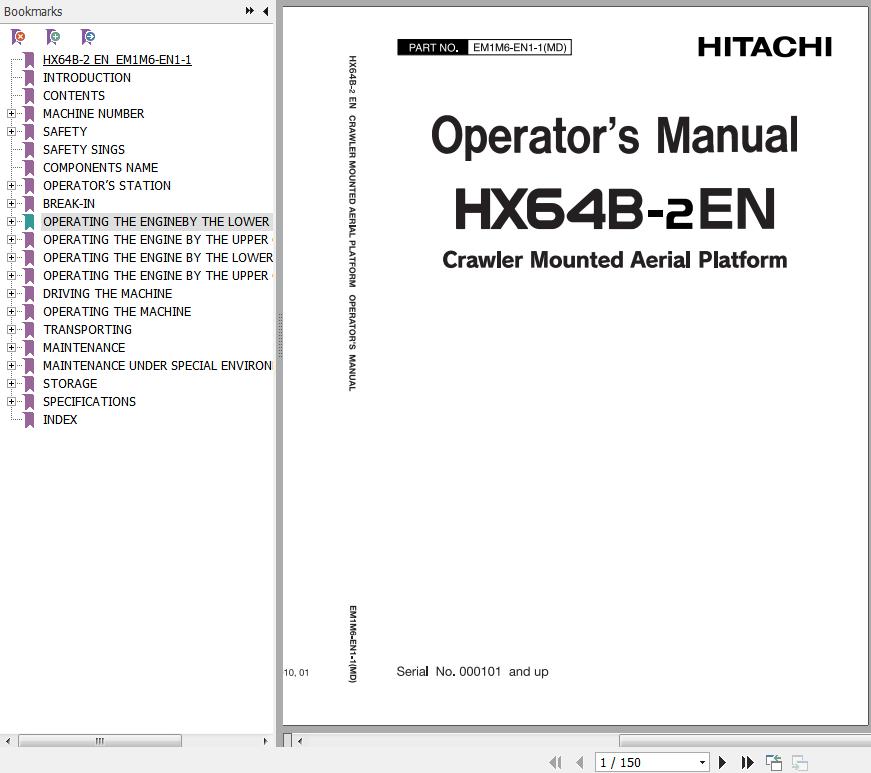Viewport: 871px width, 773px height.
Task: Go to last page button
Action: tap(748, 762)
